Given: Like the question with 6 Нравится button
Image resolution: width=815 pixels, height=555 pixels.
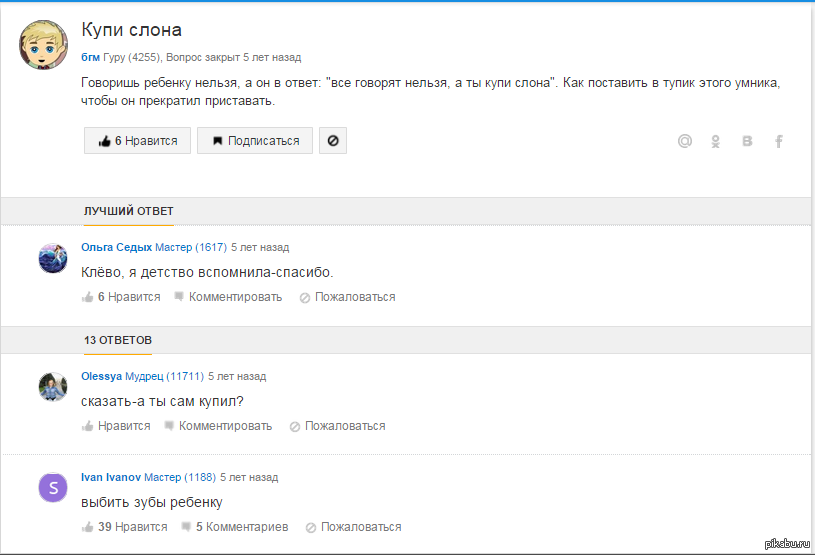Looking at the screenshot, I should (137, 141).
